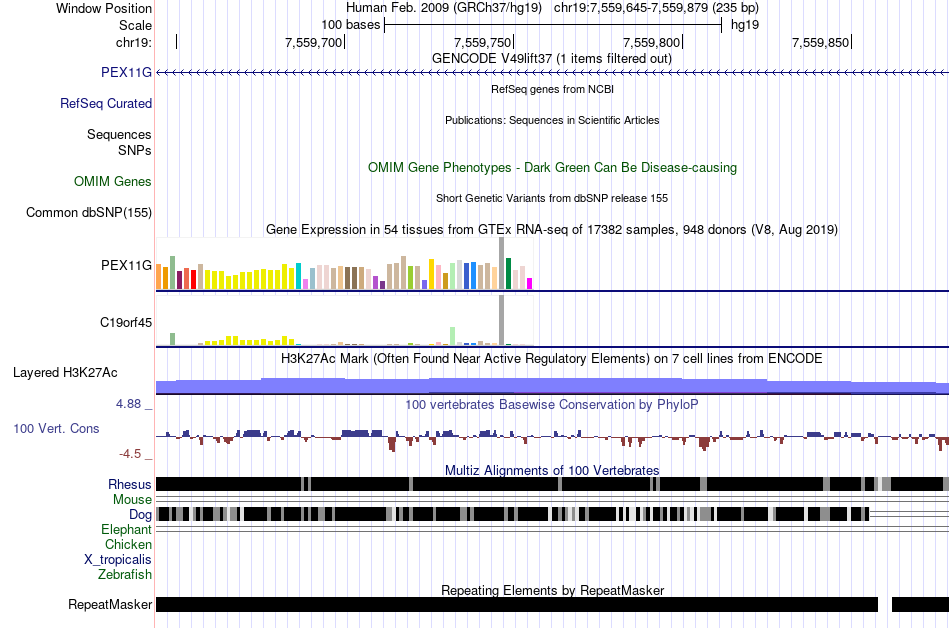Click the Rhesus alignment row label

click(x=130, y=484)
